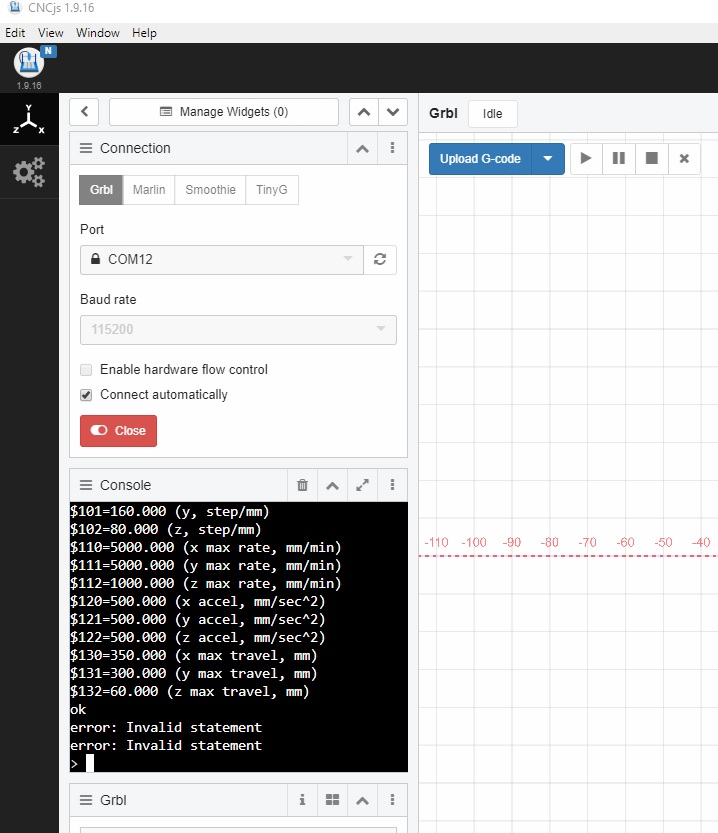This screenshot has height=833, width=718.
Task: Collapse the Connection widget
Action: (x=362, y=148)
